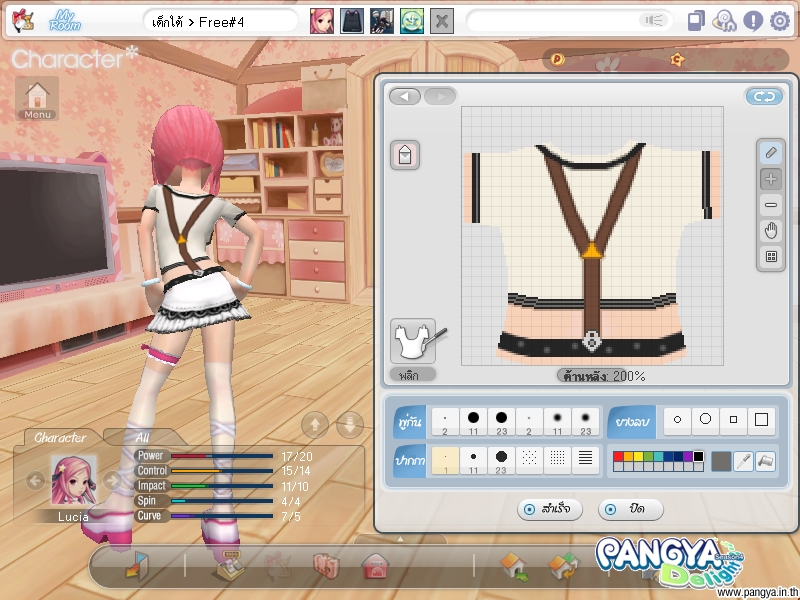The height and width of the screenshot is (600, 800).
Task: Click the ยางลบ eraser label
Action: [632, 421]
